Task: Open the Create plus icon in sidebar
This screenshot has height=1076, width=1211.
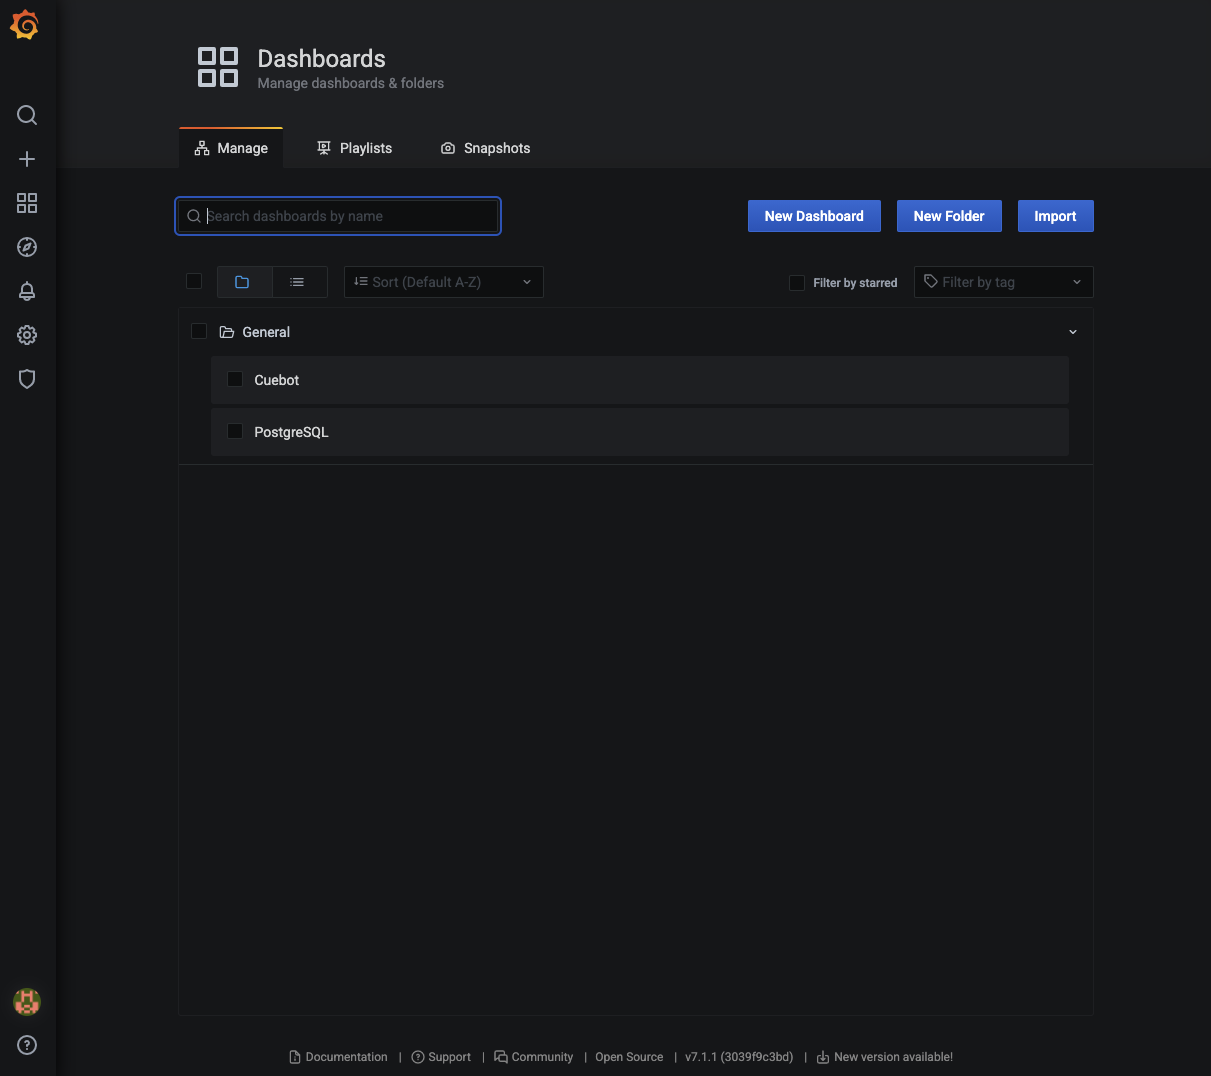Action: 27,159
